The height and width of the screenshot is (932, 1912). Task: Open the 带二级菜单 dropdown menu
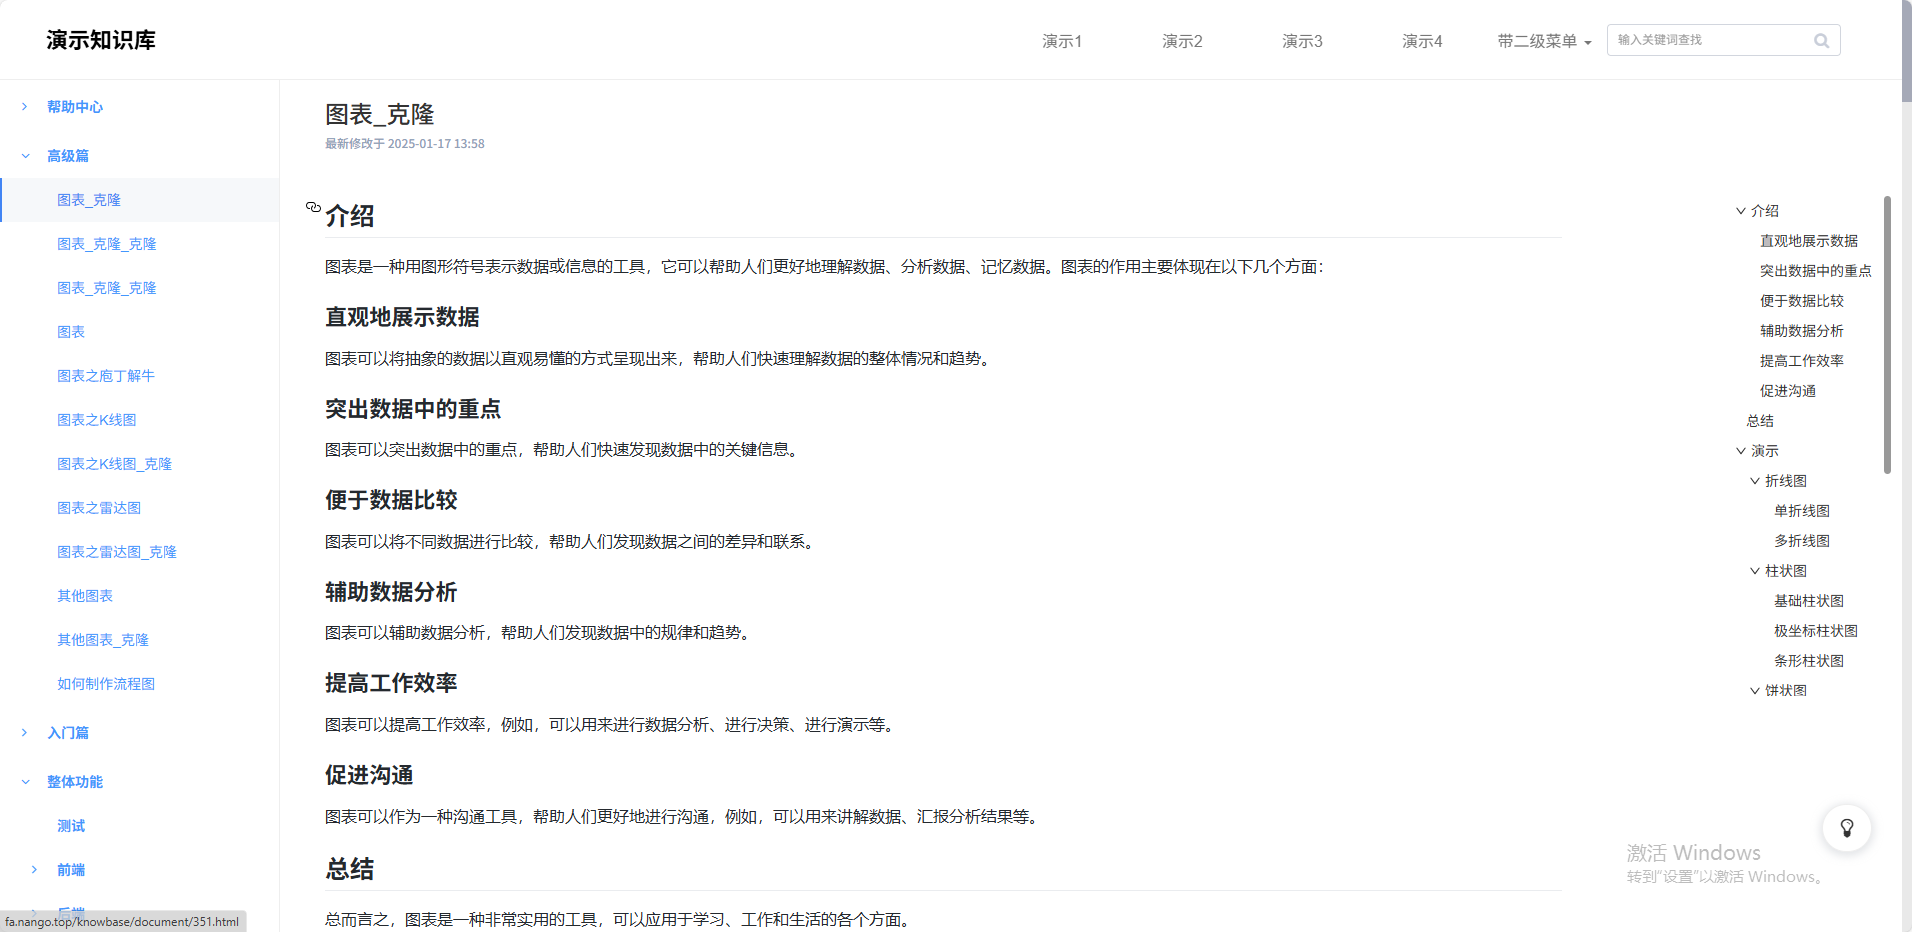tap(1543, 41)
